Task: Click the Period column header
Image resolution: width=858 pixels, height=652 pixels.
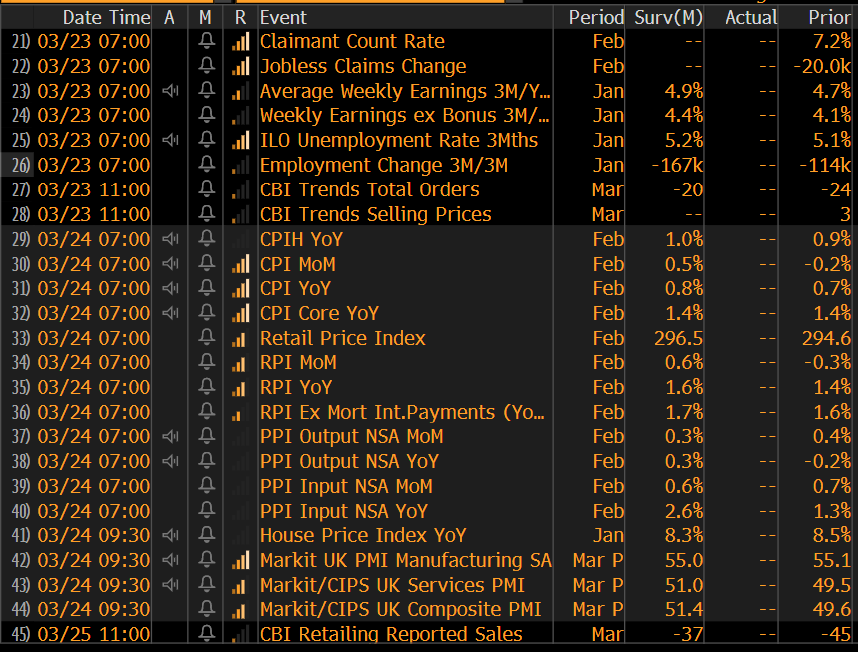Action: point(596,18)
